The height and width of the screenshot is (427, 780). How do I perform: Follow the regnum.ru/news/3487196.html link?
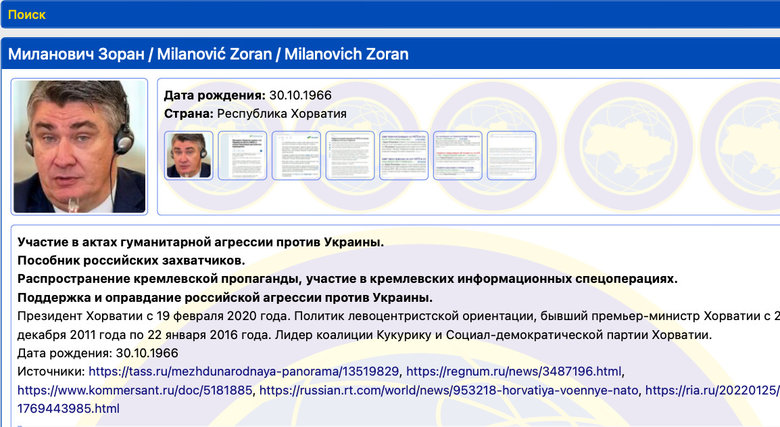514,371
